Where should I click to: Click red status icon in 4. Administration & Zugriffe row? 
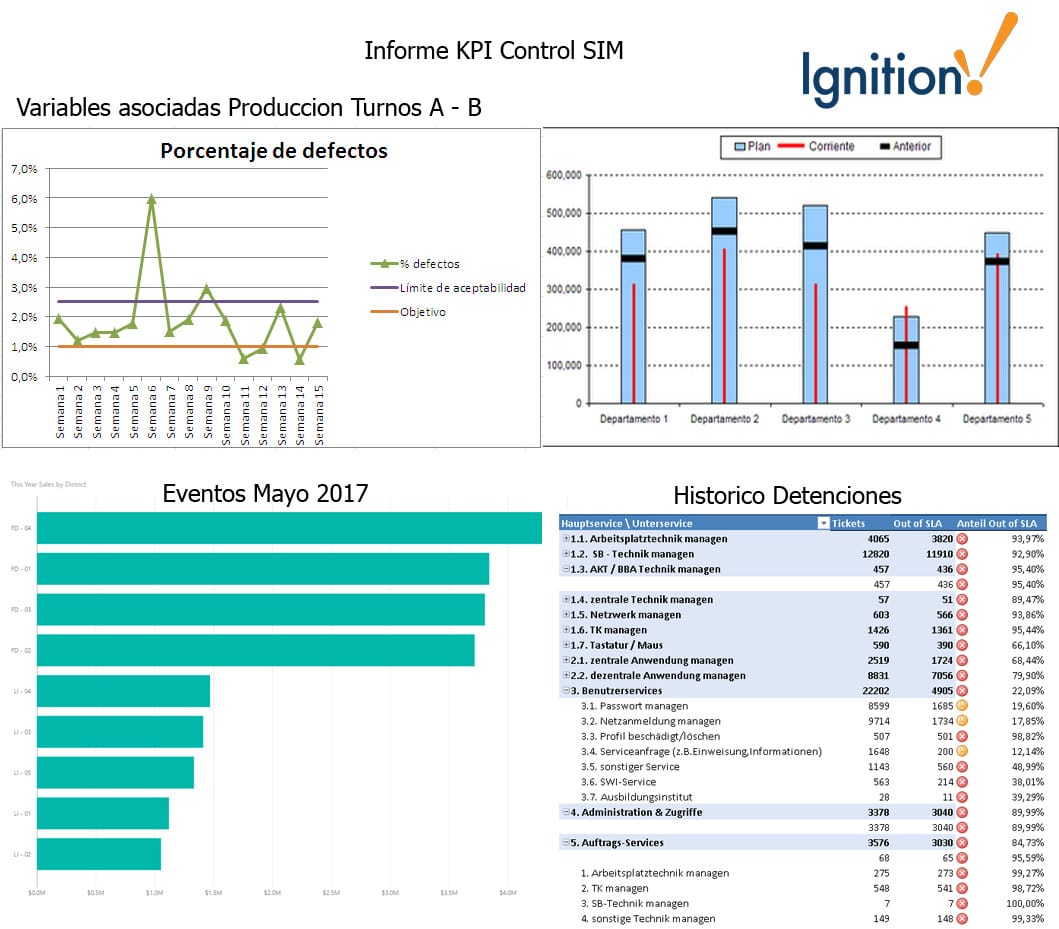(962, 812)
